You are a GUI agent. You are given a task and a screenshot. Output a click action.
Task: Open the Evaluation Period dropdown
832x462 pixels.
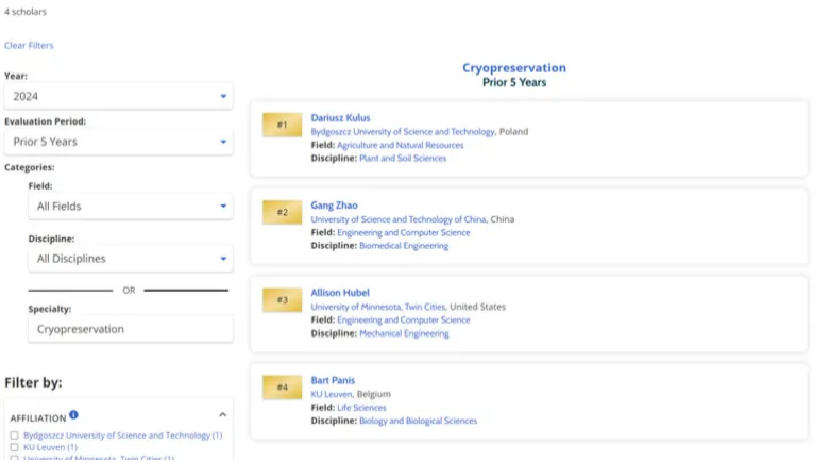click(x=118, y=142)
